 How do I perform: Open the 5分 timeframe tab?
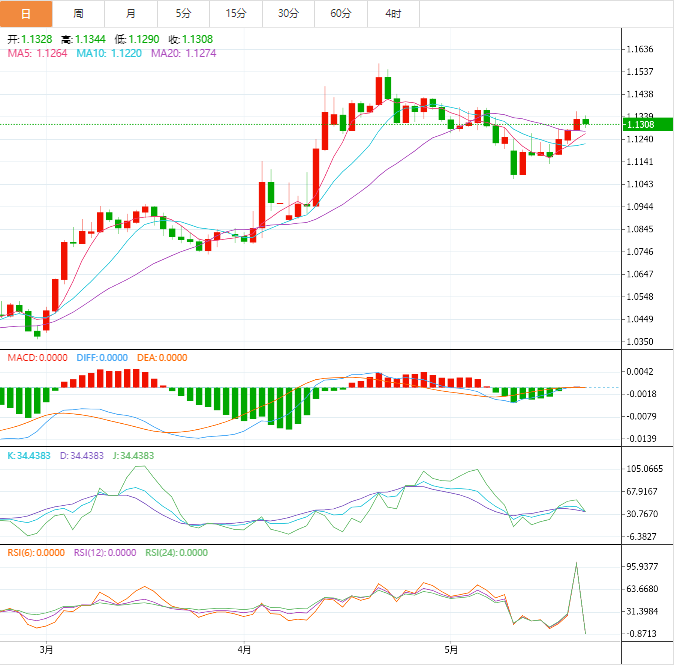point(183,13)
